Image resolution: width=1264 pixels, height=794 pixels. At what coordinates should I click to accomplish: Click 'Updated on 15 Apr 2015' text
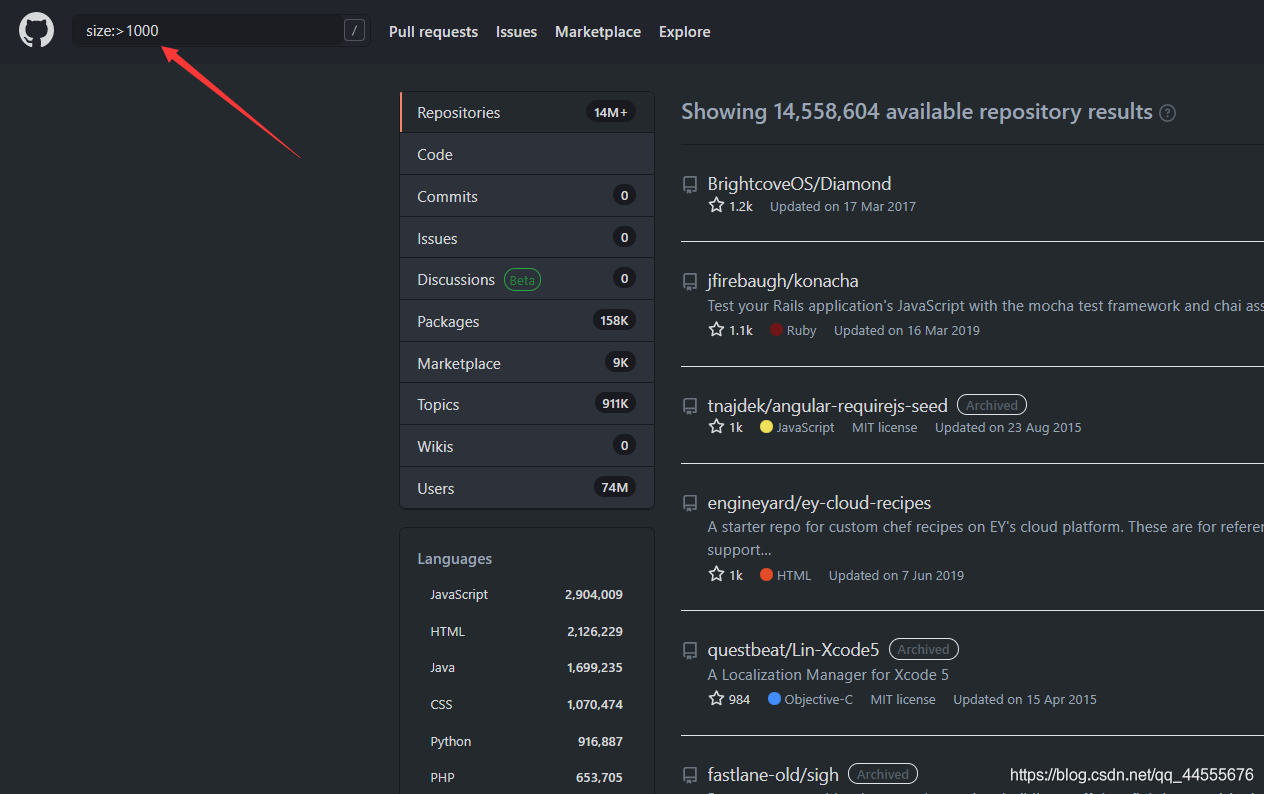pyautogui.click(x=1025, y=699)
